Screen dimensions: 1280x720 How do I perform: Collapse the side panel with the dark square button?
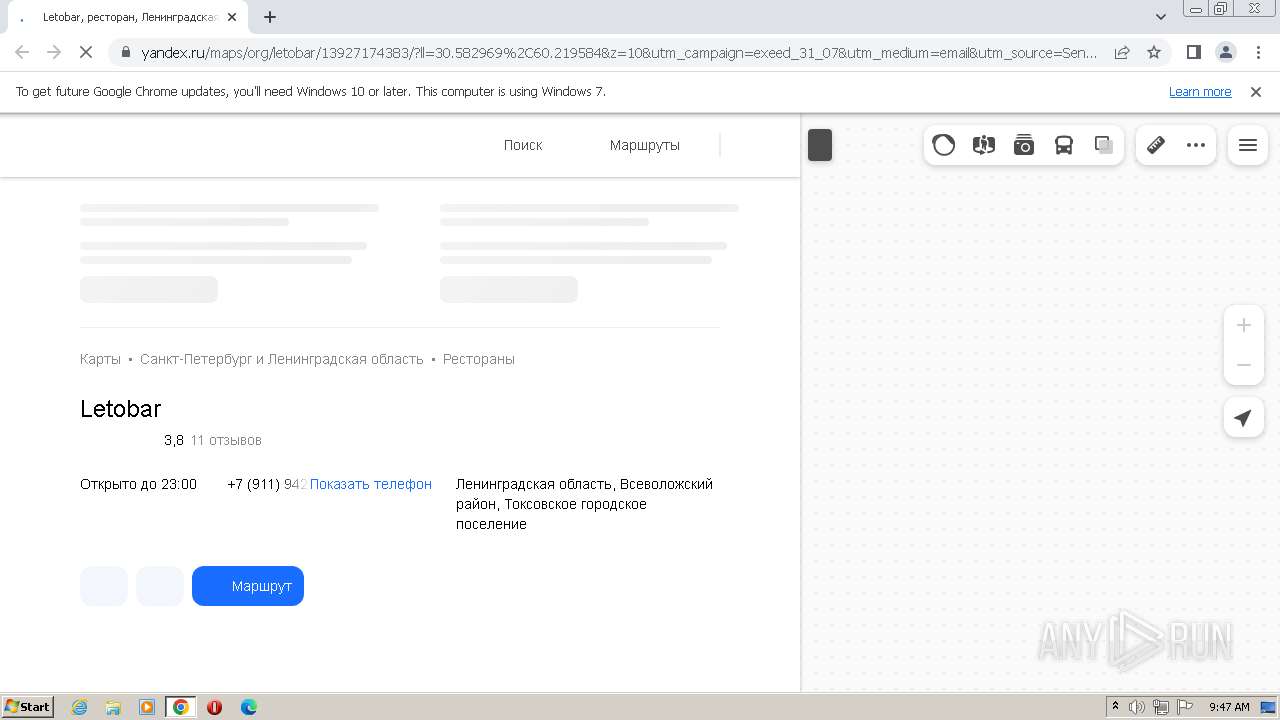[820, 145]
